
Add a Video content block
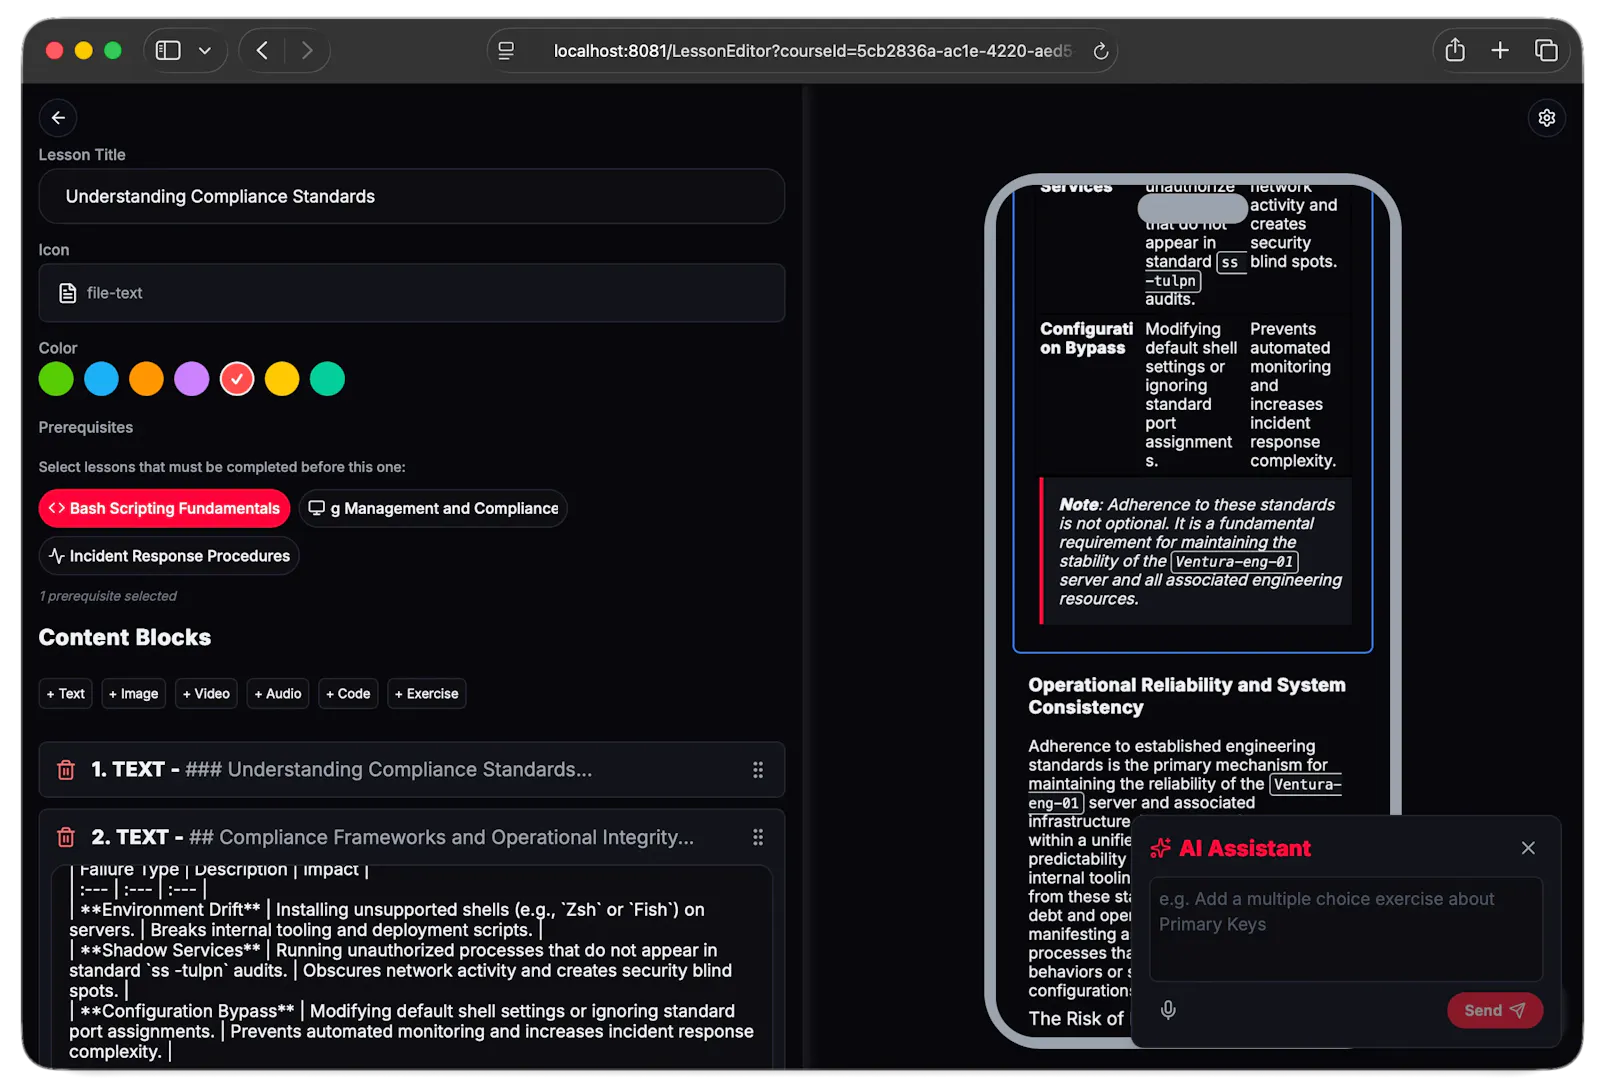pyautogui.click(x=206, y=694)
